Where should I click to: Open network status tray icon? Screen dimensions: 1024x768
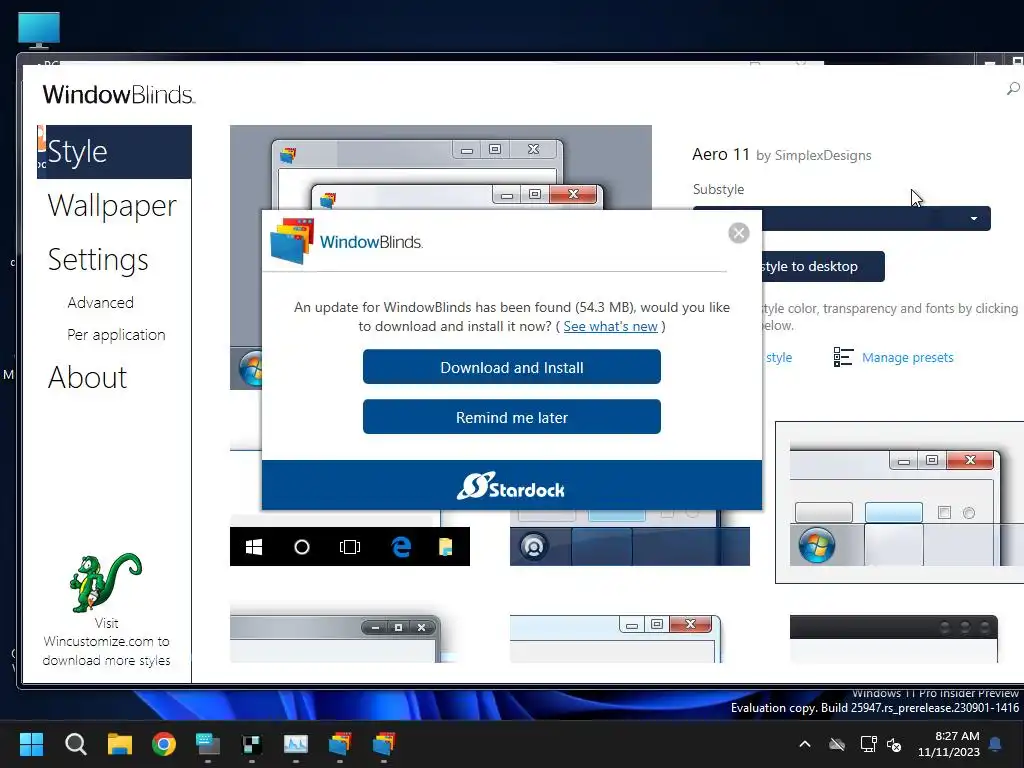point(868,744)
